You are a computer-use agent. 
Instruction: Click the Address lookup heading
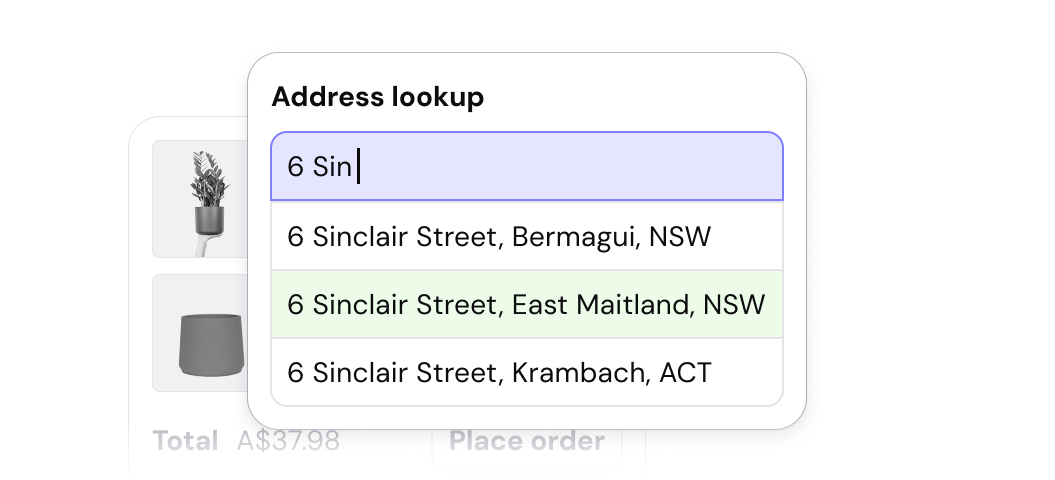tap(378, 97)
